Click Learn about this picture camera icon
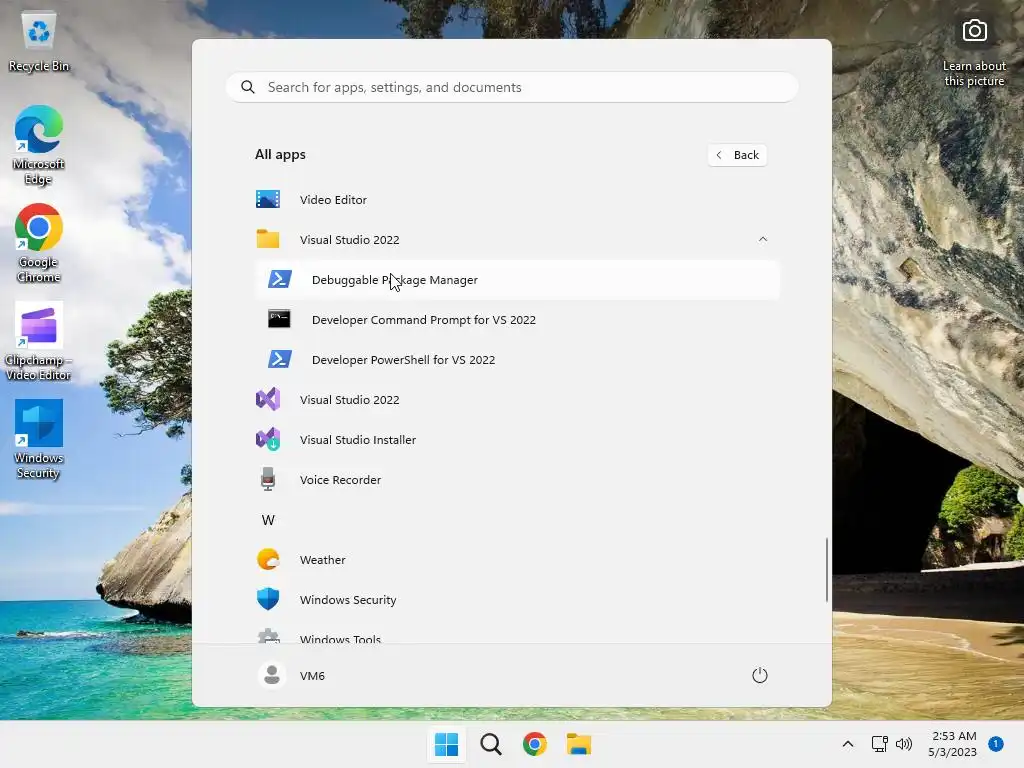1024x768 pixels. [x=974, y=31]
